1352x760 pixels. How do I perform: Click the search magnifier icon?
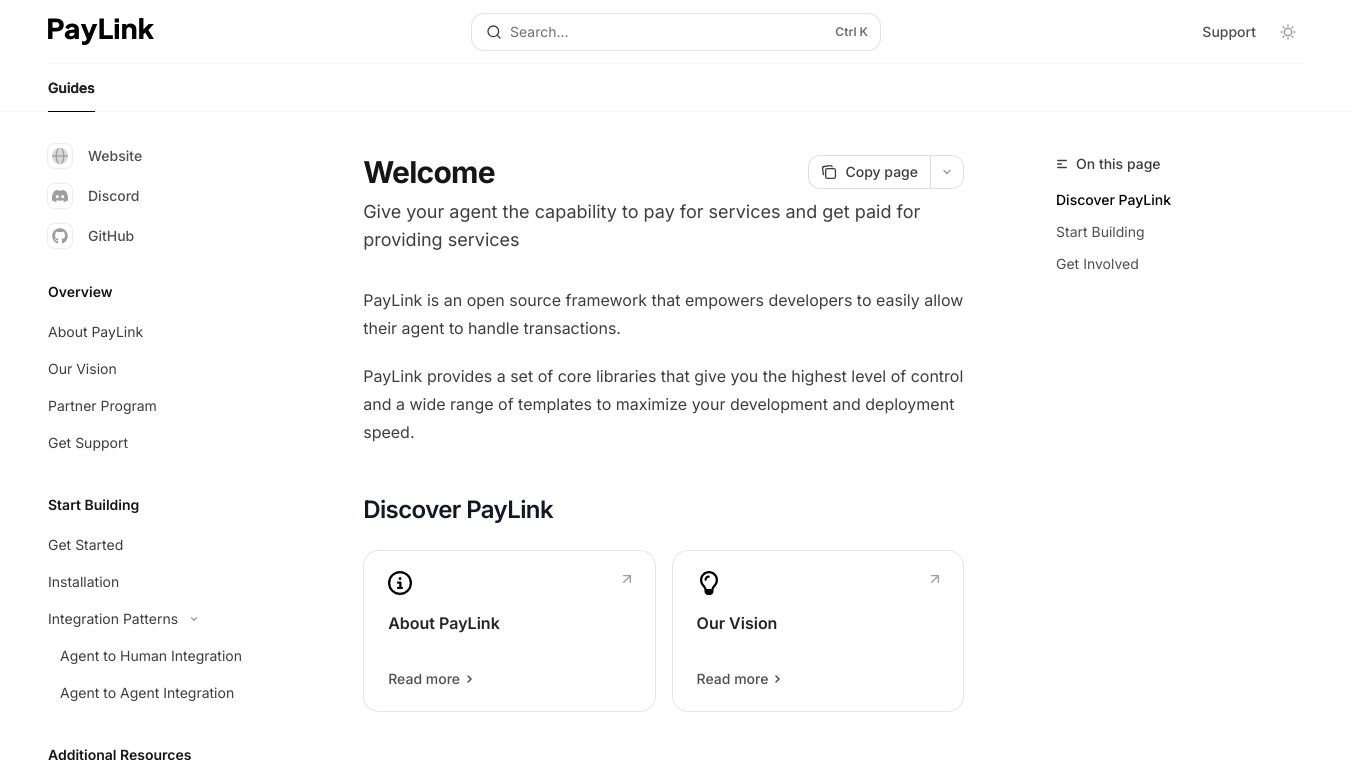(494, 32)
